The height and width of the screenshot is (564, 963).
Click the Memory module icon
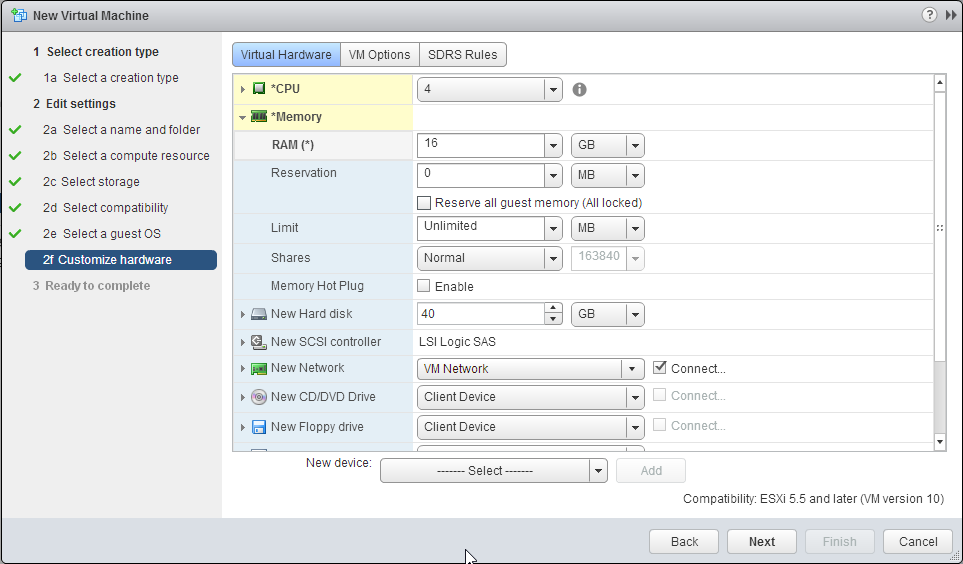tap(259, 116)
